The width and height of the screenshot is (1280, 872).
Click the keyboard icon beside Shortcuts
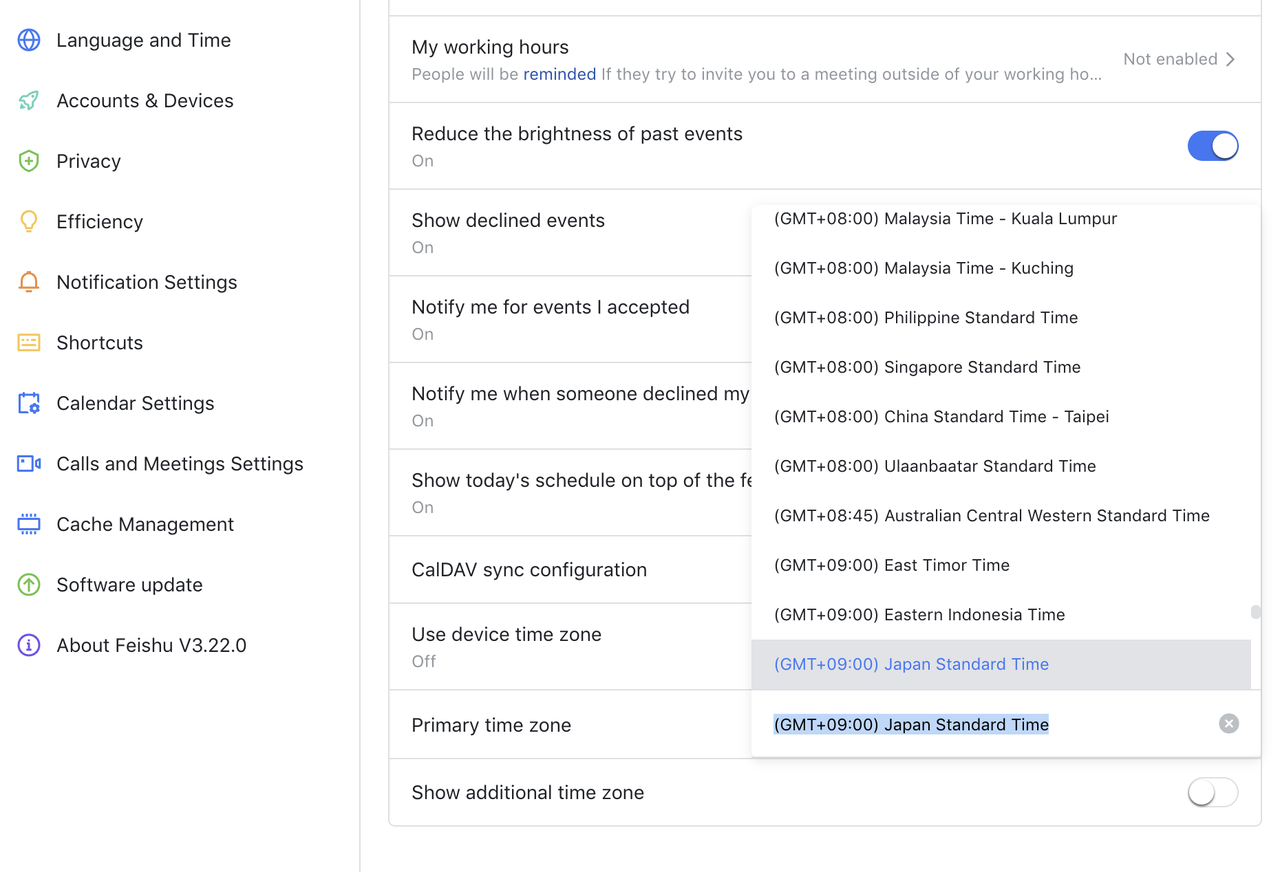[29, 342]
